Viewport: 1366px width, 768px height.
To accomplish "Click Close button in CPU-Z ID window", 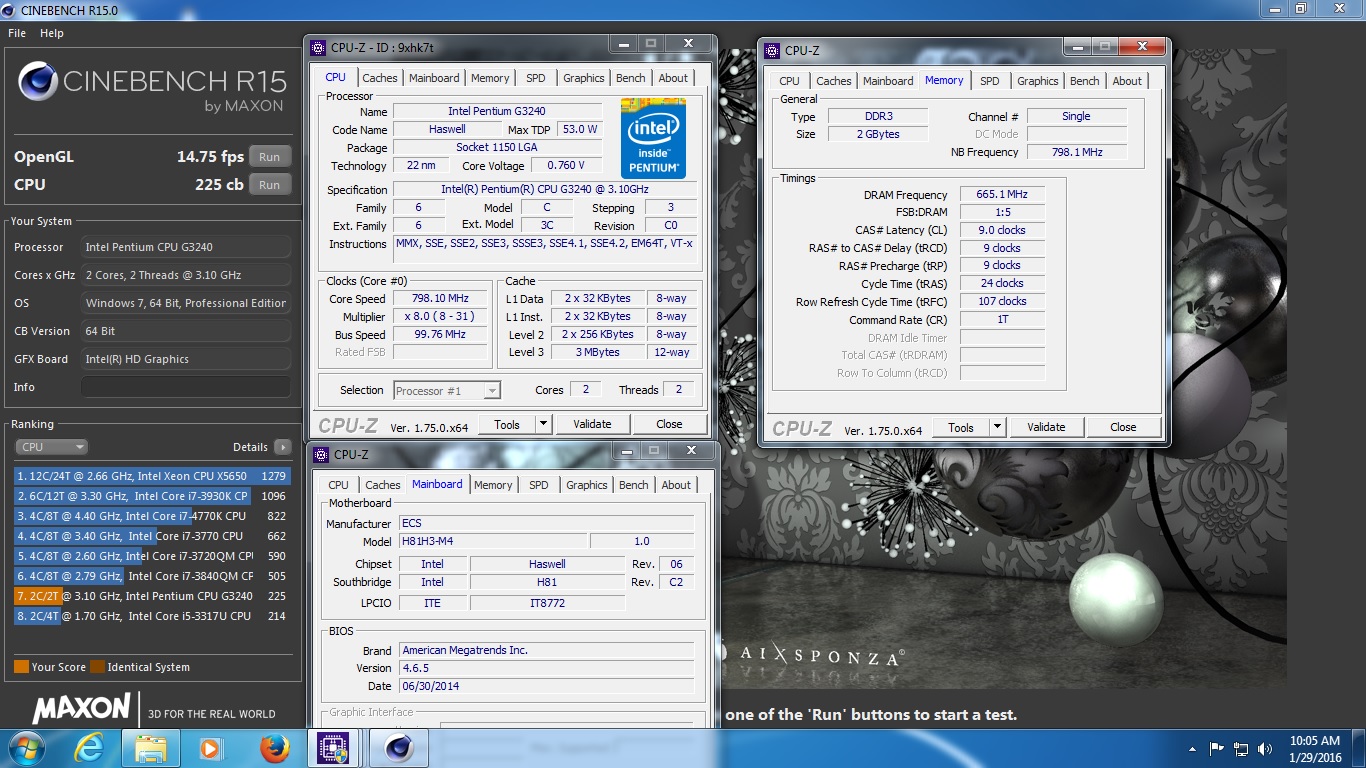I will pyautogui.click(x=669, y=424).
